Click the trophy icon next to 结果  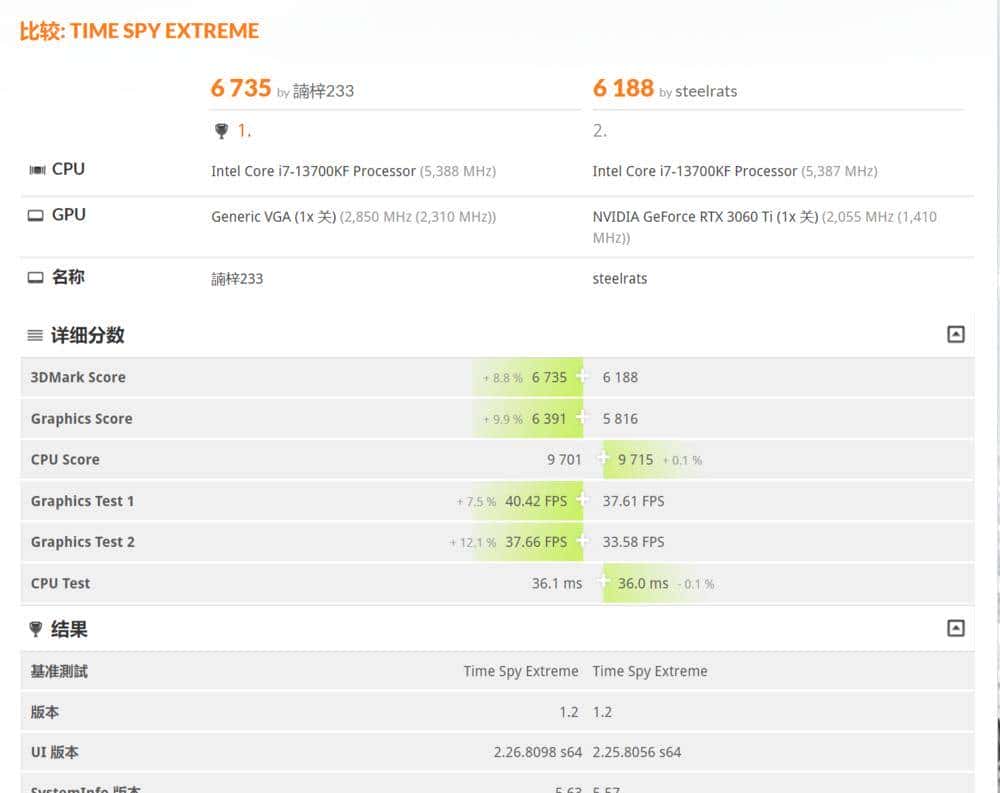coord(36,629)
